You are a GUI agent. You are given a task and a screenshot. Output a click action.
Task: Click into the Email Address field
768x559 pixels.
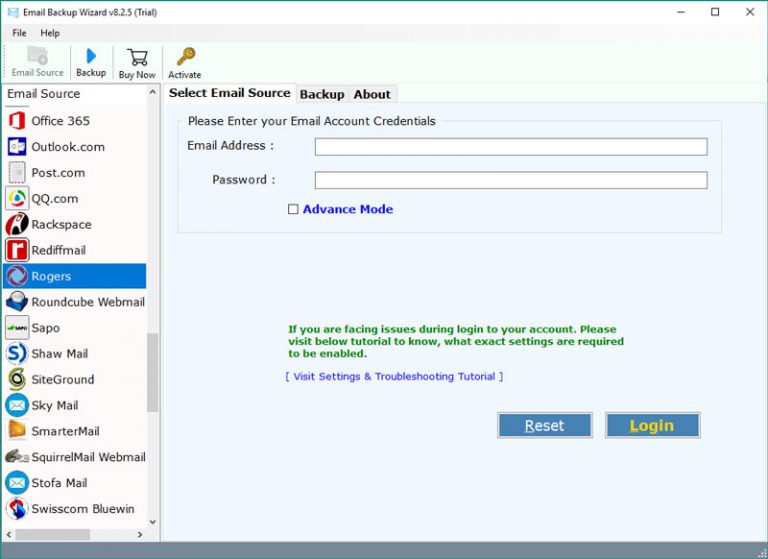[510, 147]
